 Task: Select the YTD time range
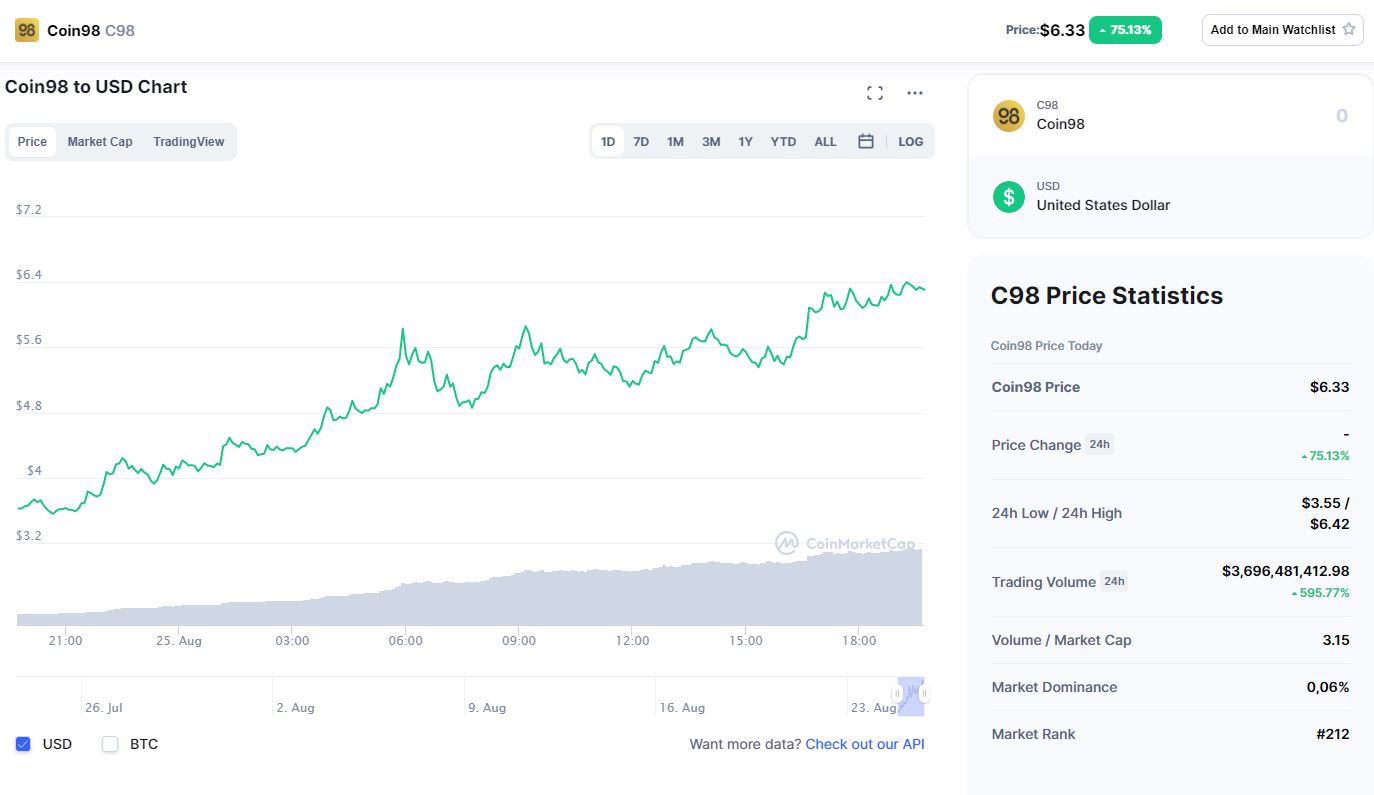(x=783, y=142)
